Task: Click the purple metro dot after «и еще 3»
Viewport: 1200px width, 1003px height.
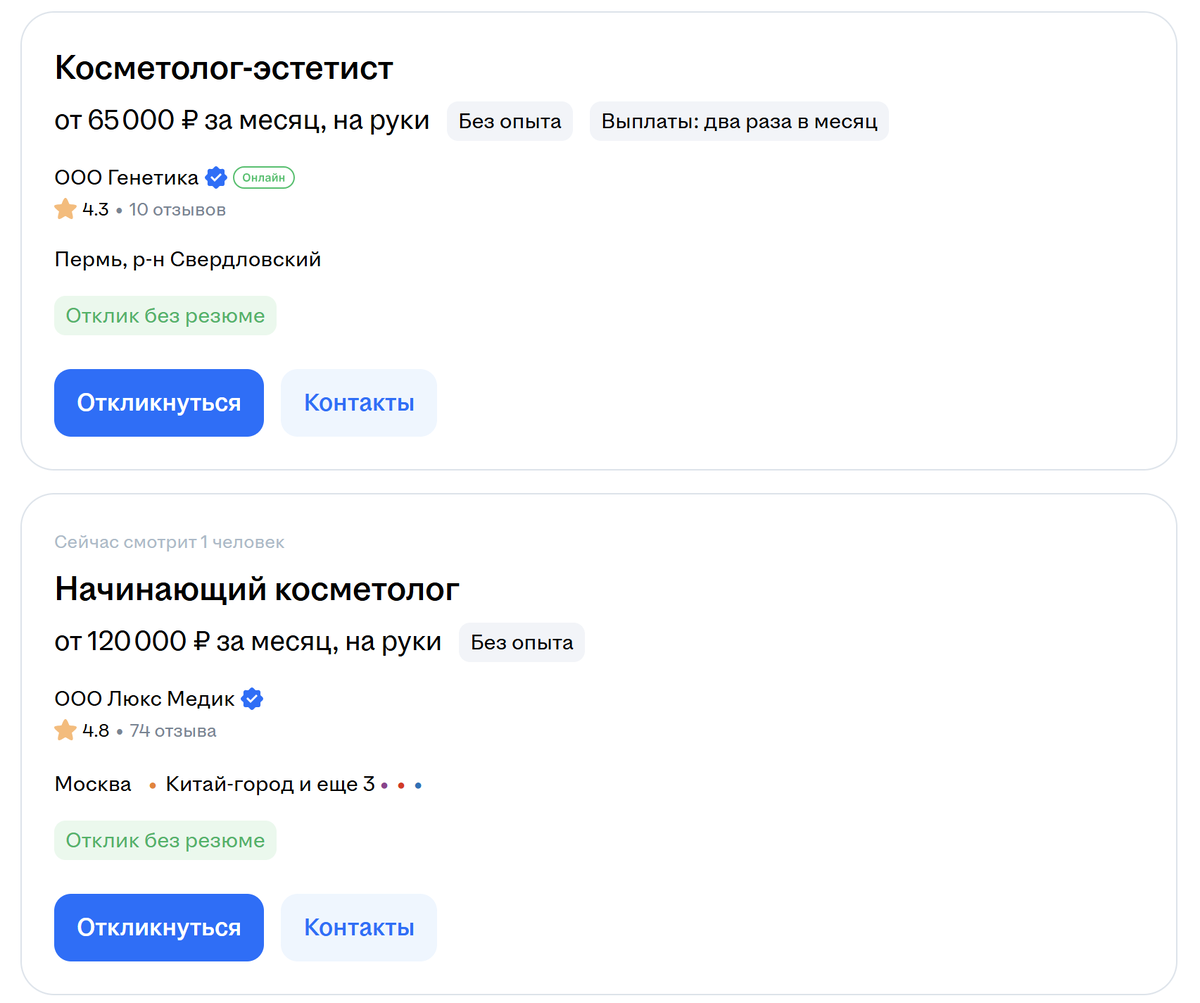Action: [x=383, y=784]
